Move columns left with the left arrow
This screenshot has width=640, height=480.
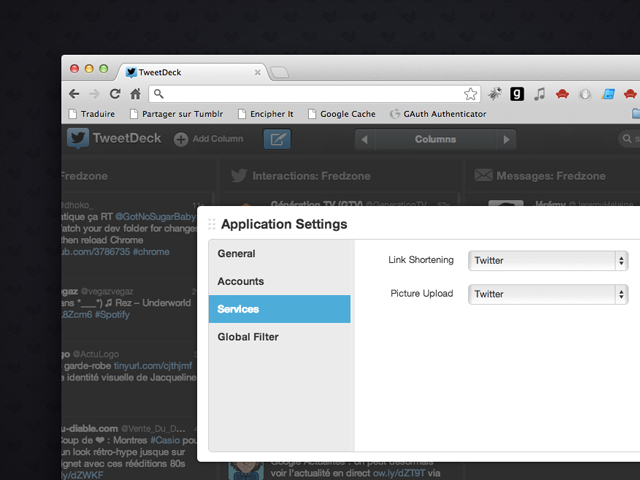coord(364,140)
